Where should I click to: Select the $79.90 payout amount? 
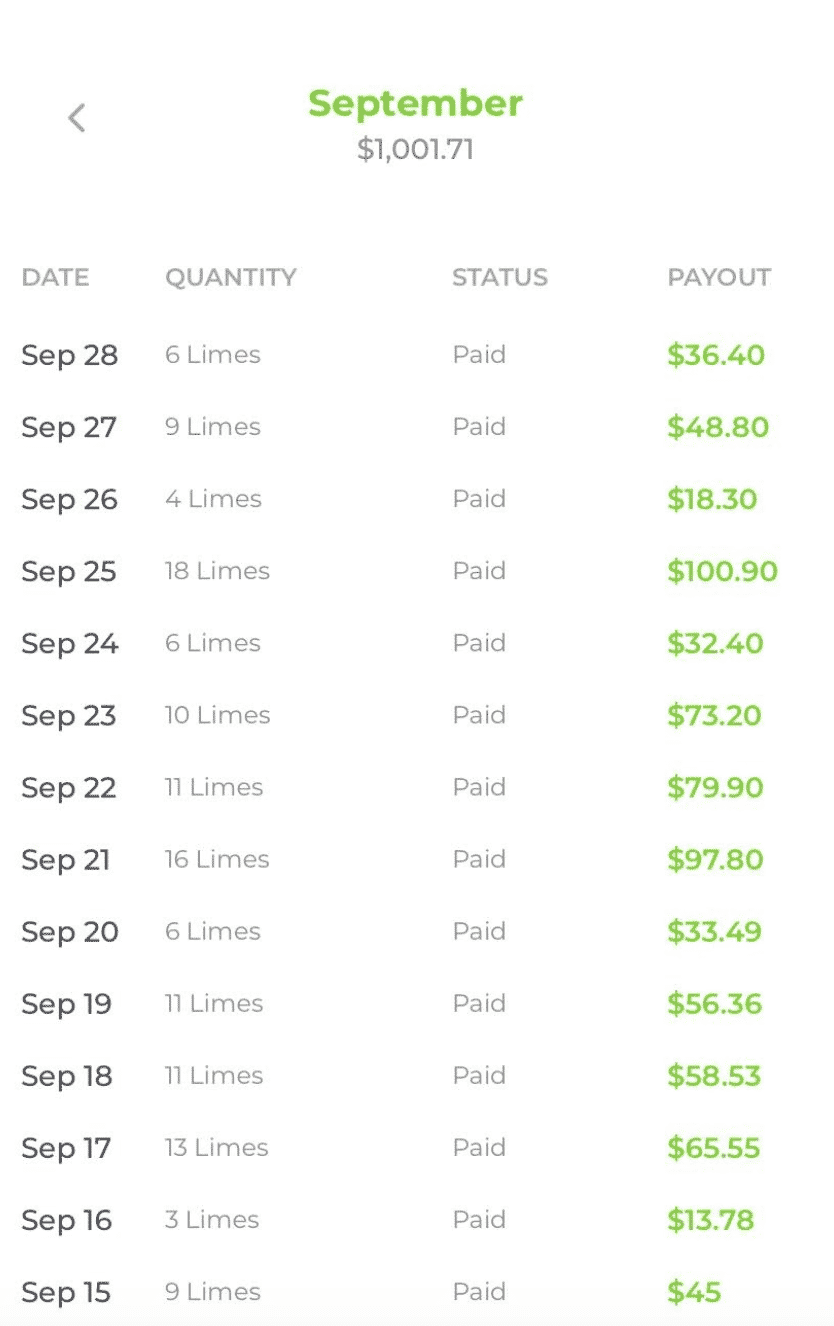point(715,787)
